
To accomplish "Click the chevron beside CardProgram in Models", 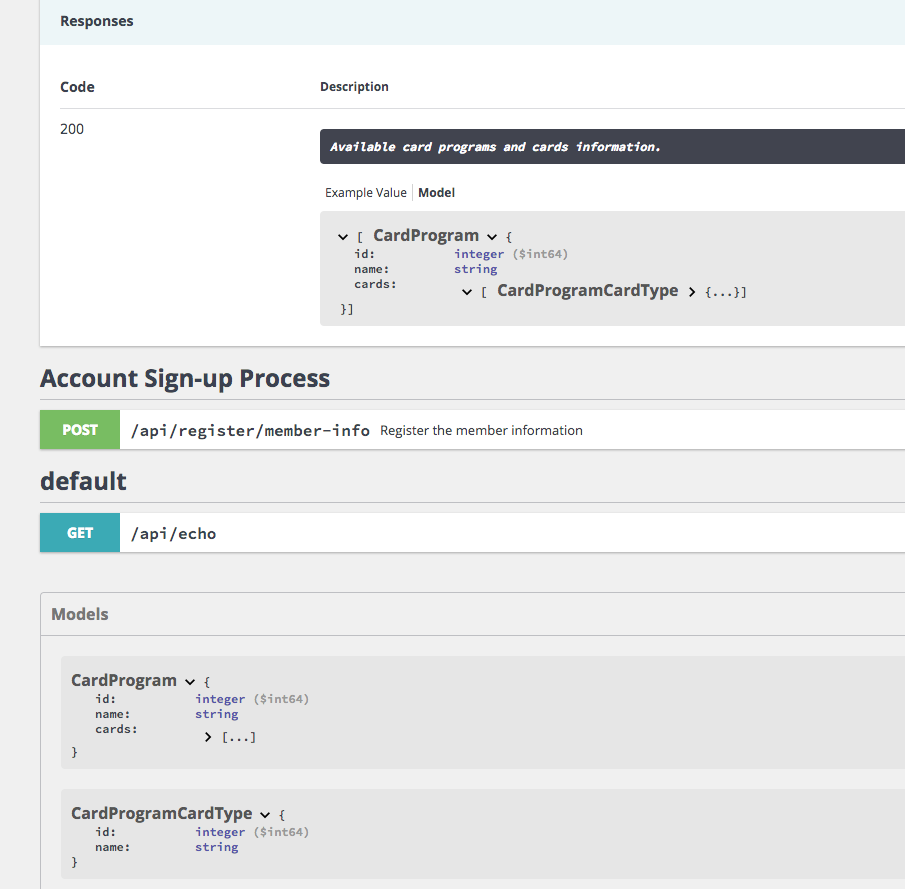I will 189,680.
